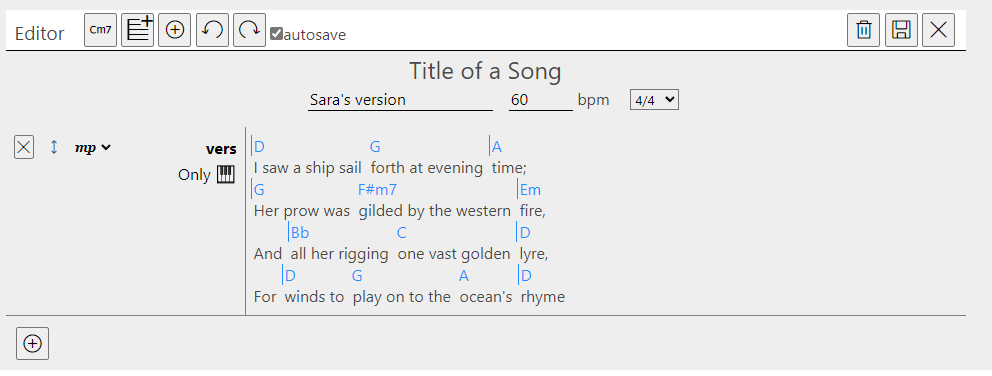Click the Cm7 chord insert button

pyautogui.click(x=101, y=30)
